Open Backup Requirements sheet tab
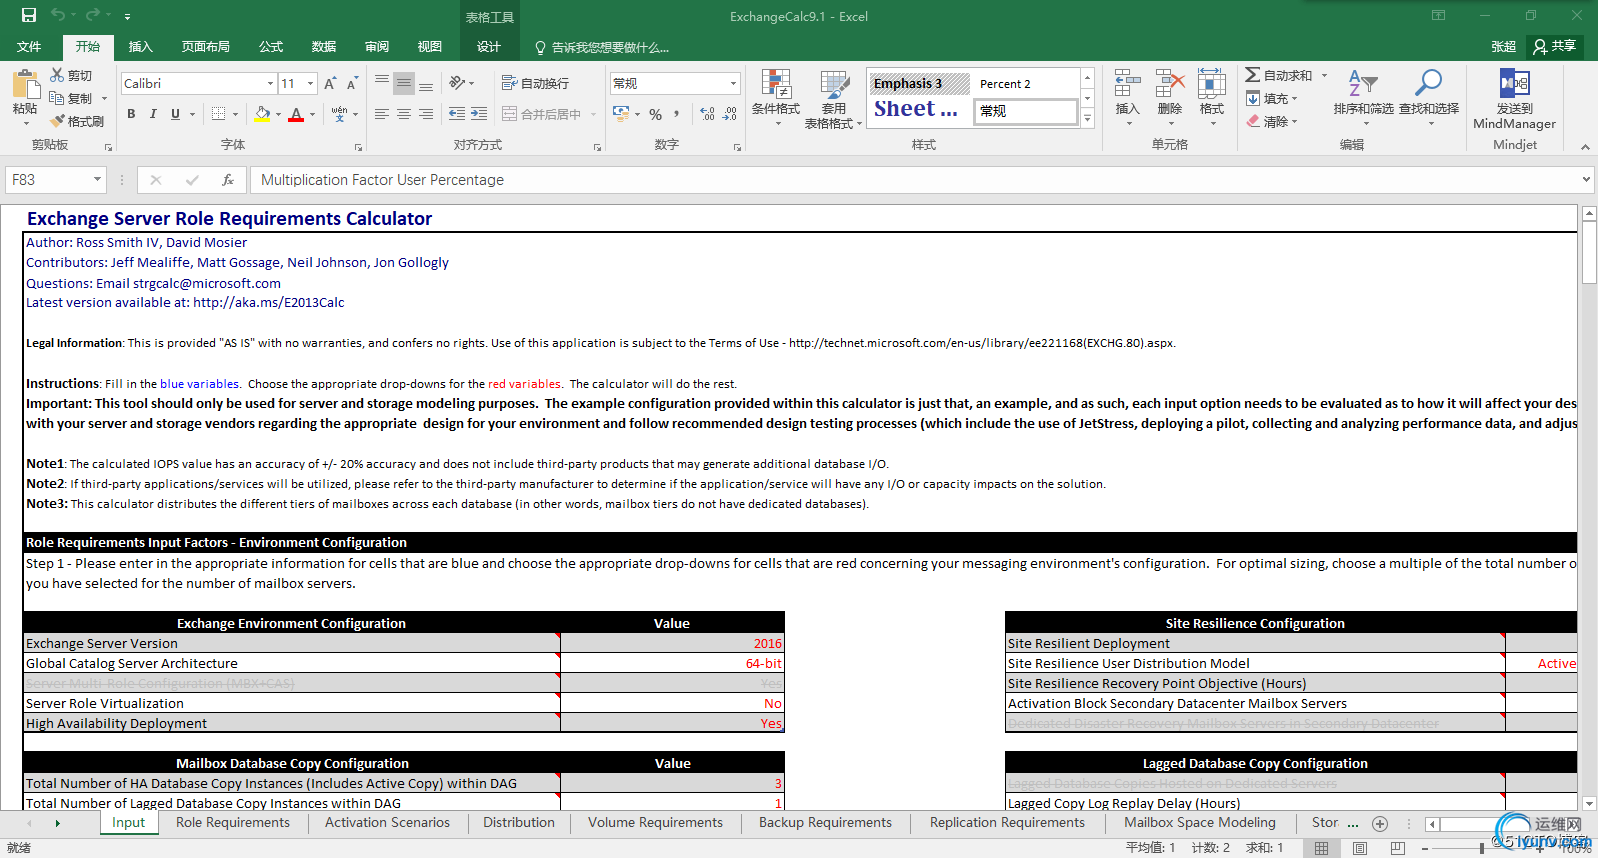This screenshot has height=858, width=1598. (x=825, y=823)
